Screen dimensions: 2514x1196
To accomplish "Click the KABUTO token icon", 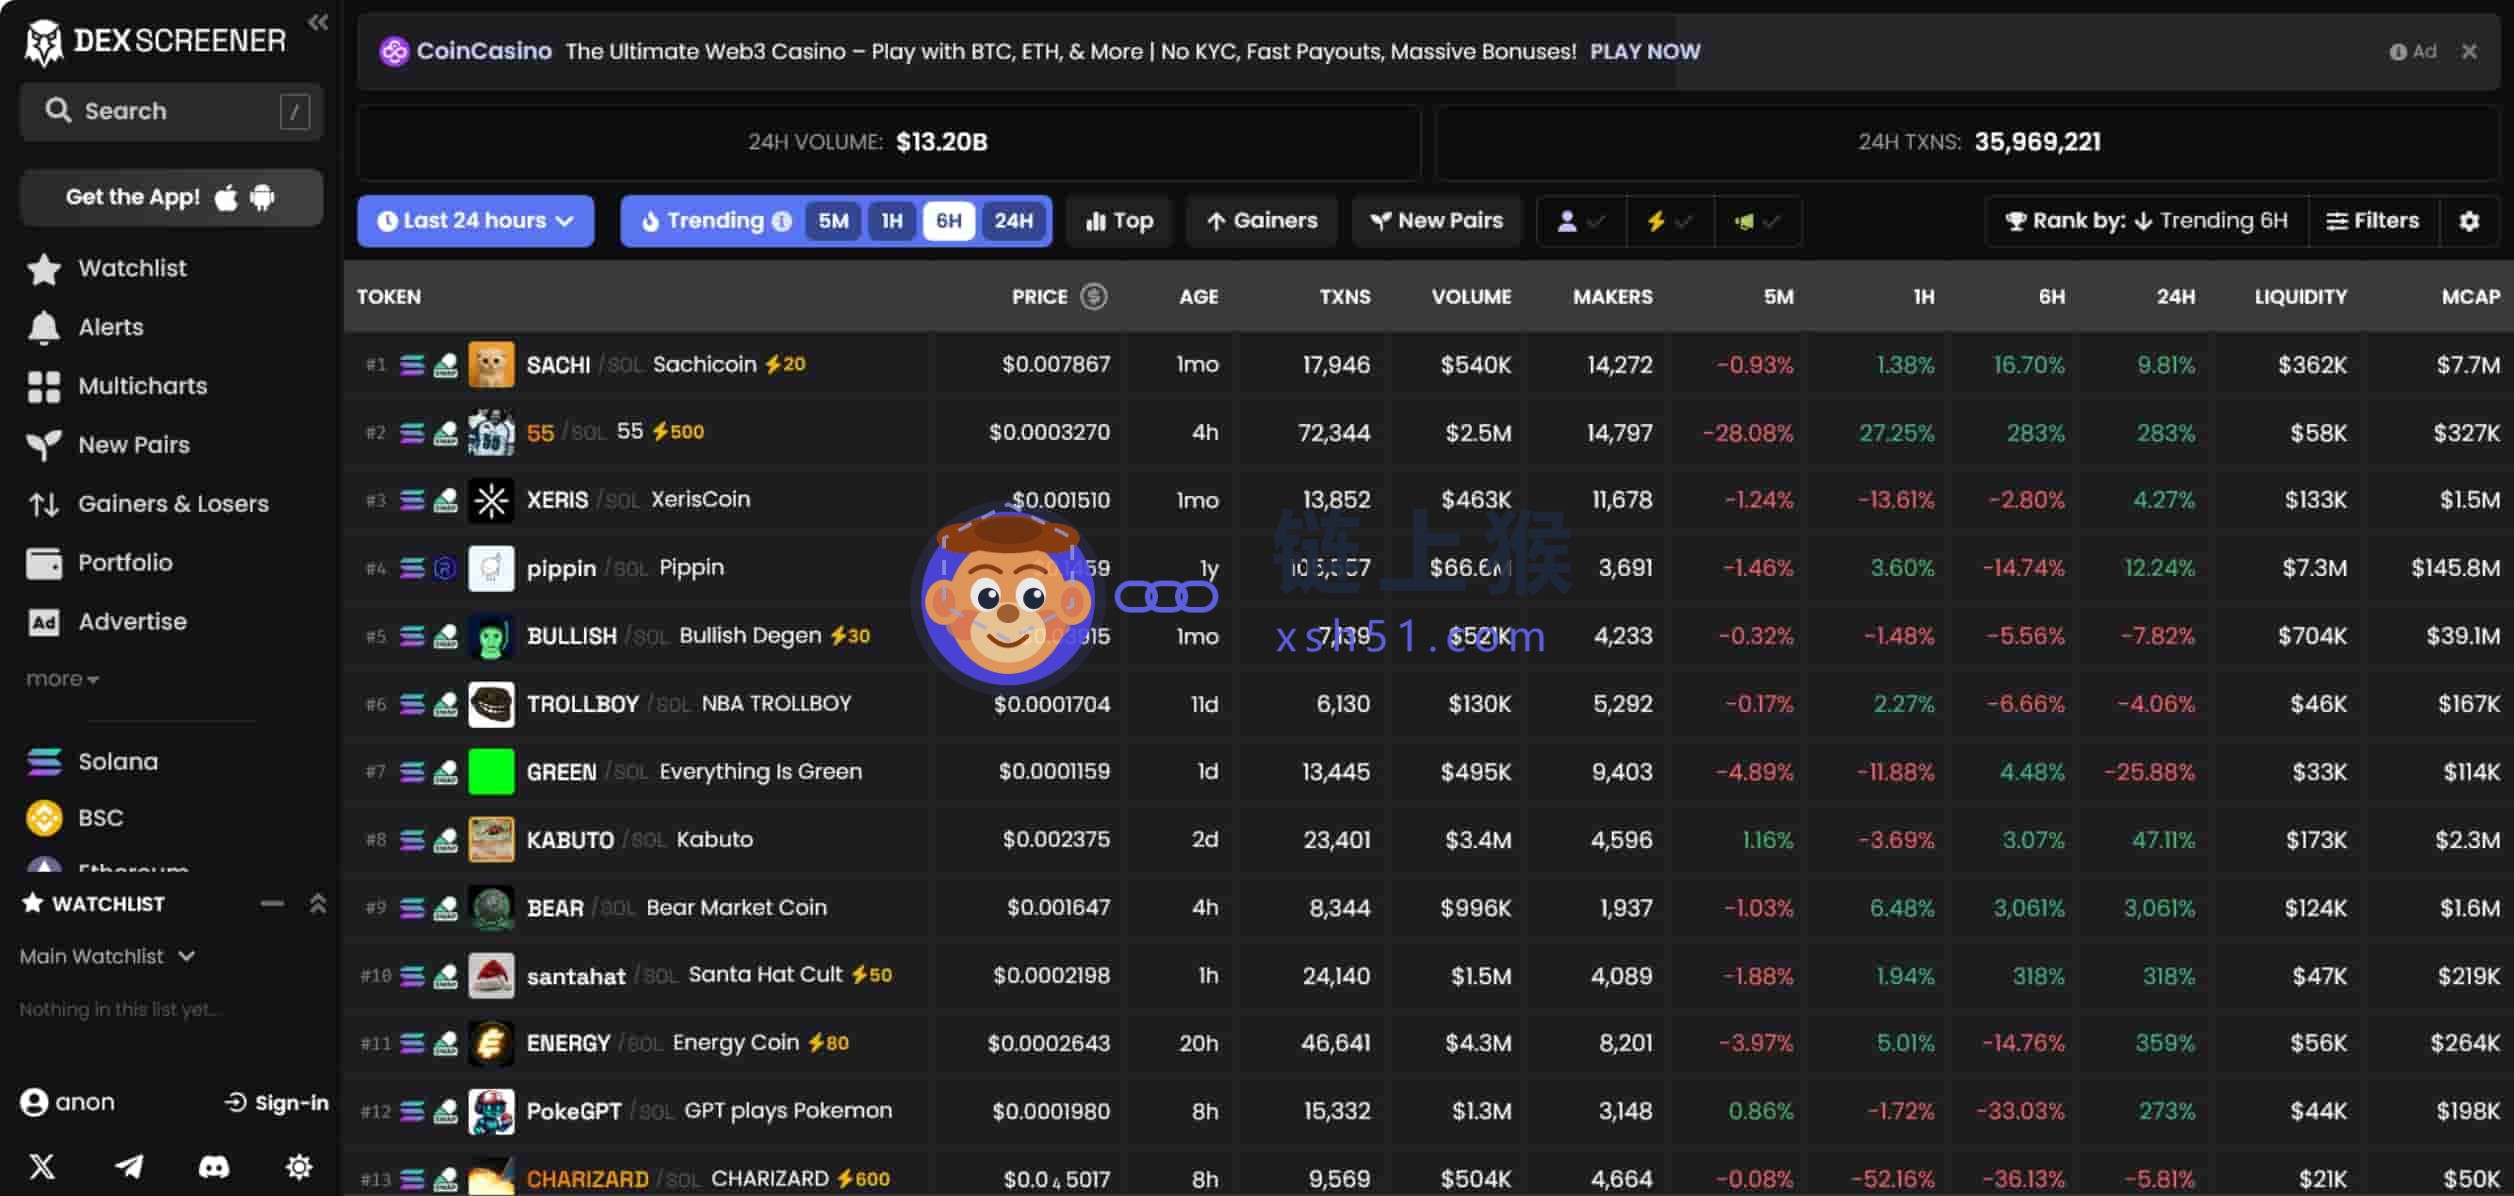I will 491,840.
